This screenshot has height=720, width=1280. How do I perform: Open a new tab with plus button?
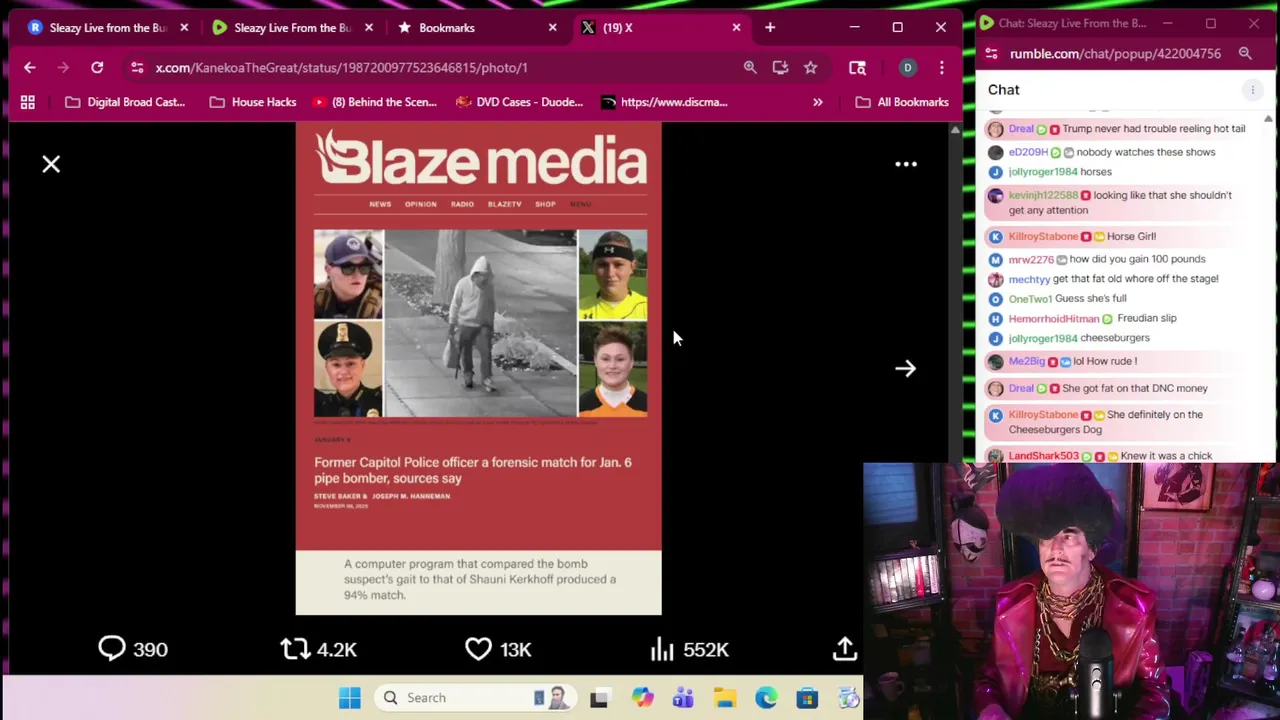click(770, 28)
